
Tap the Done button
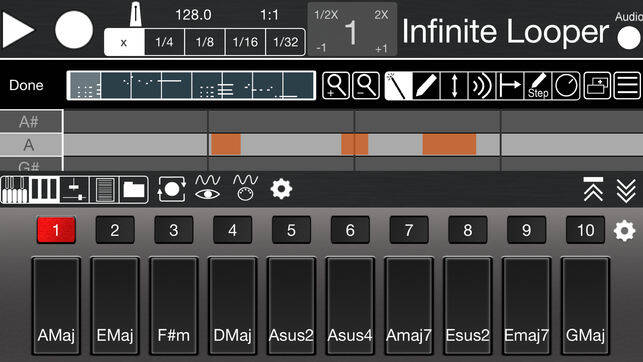click(x=26, y=85)
